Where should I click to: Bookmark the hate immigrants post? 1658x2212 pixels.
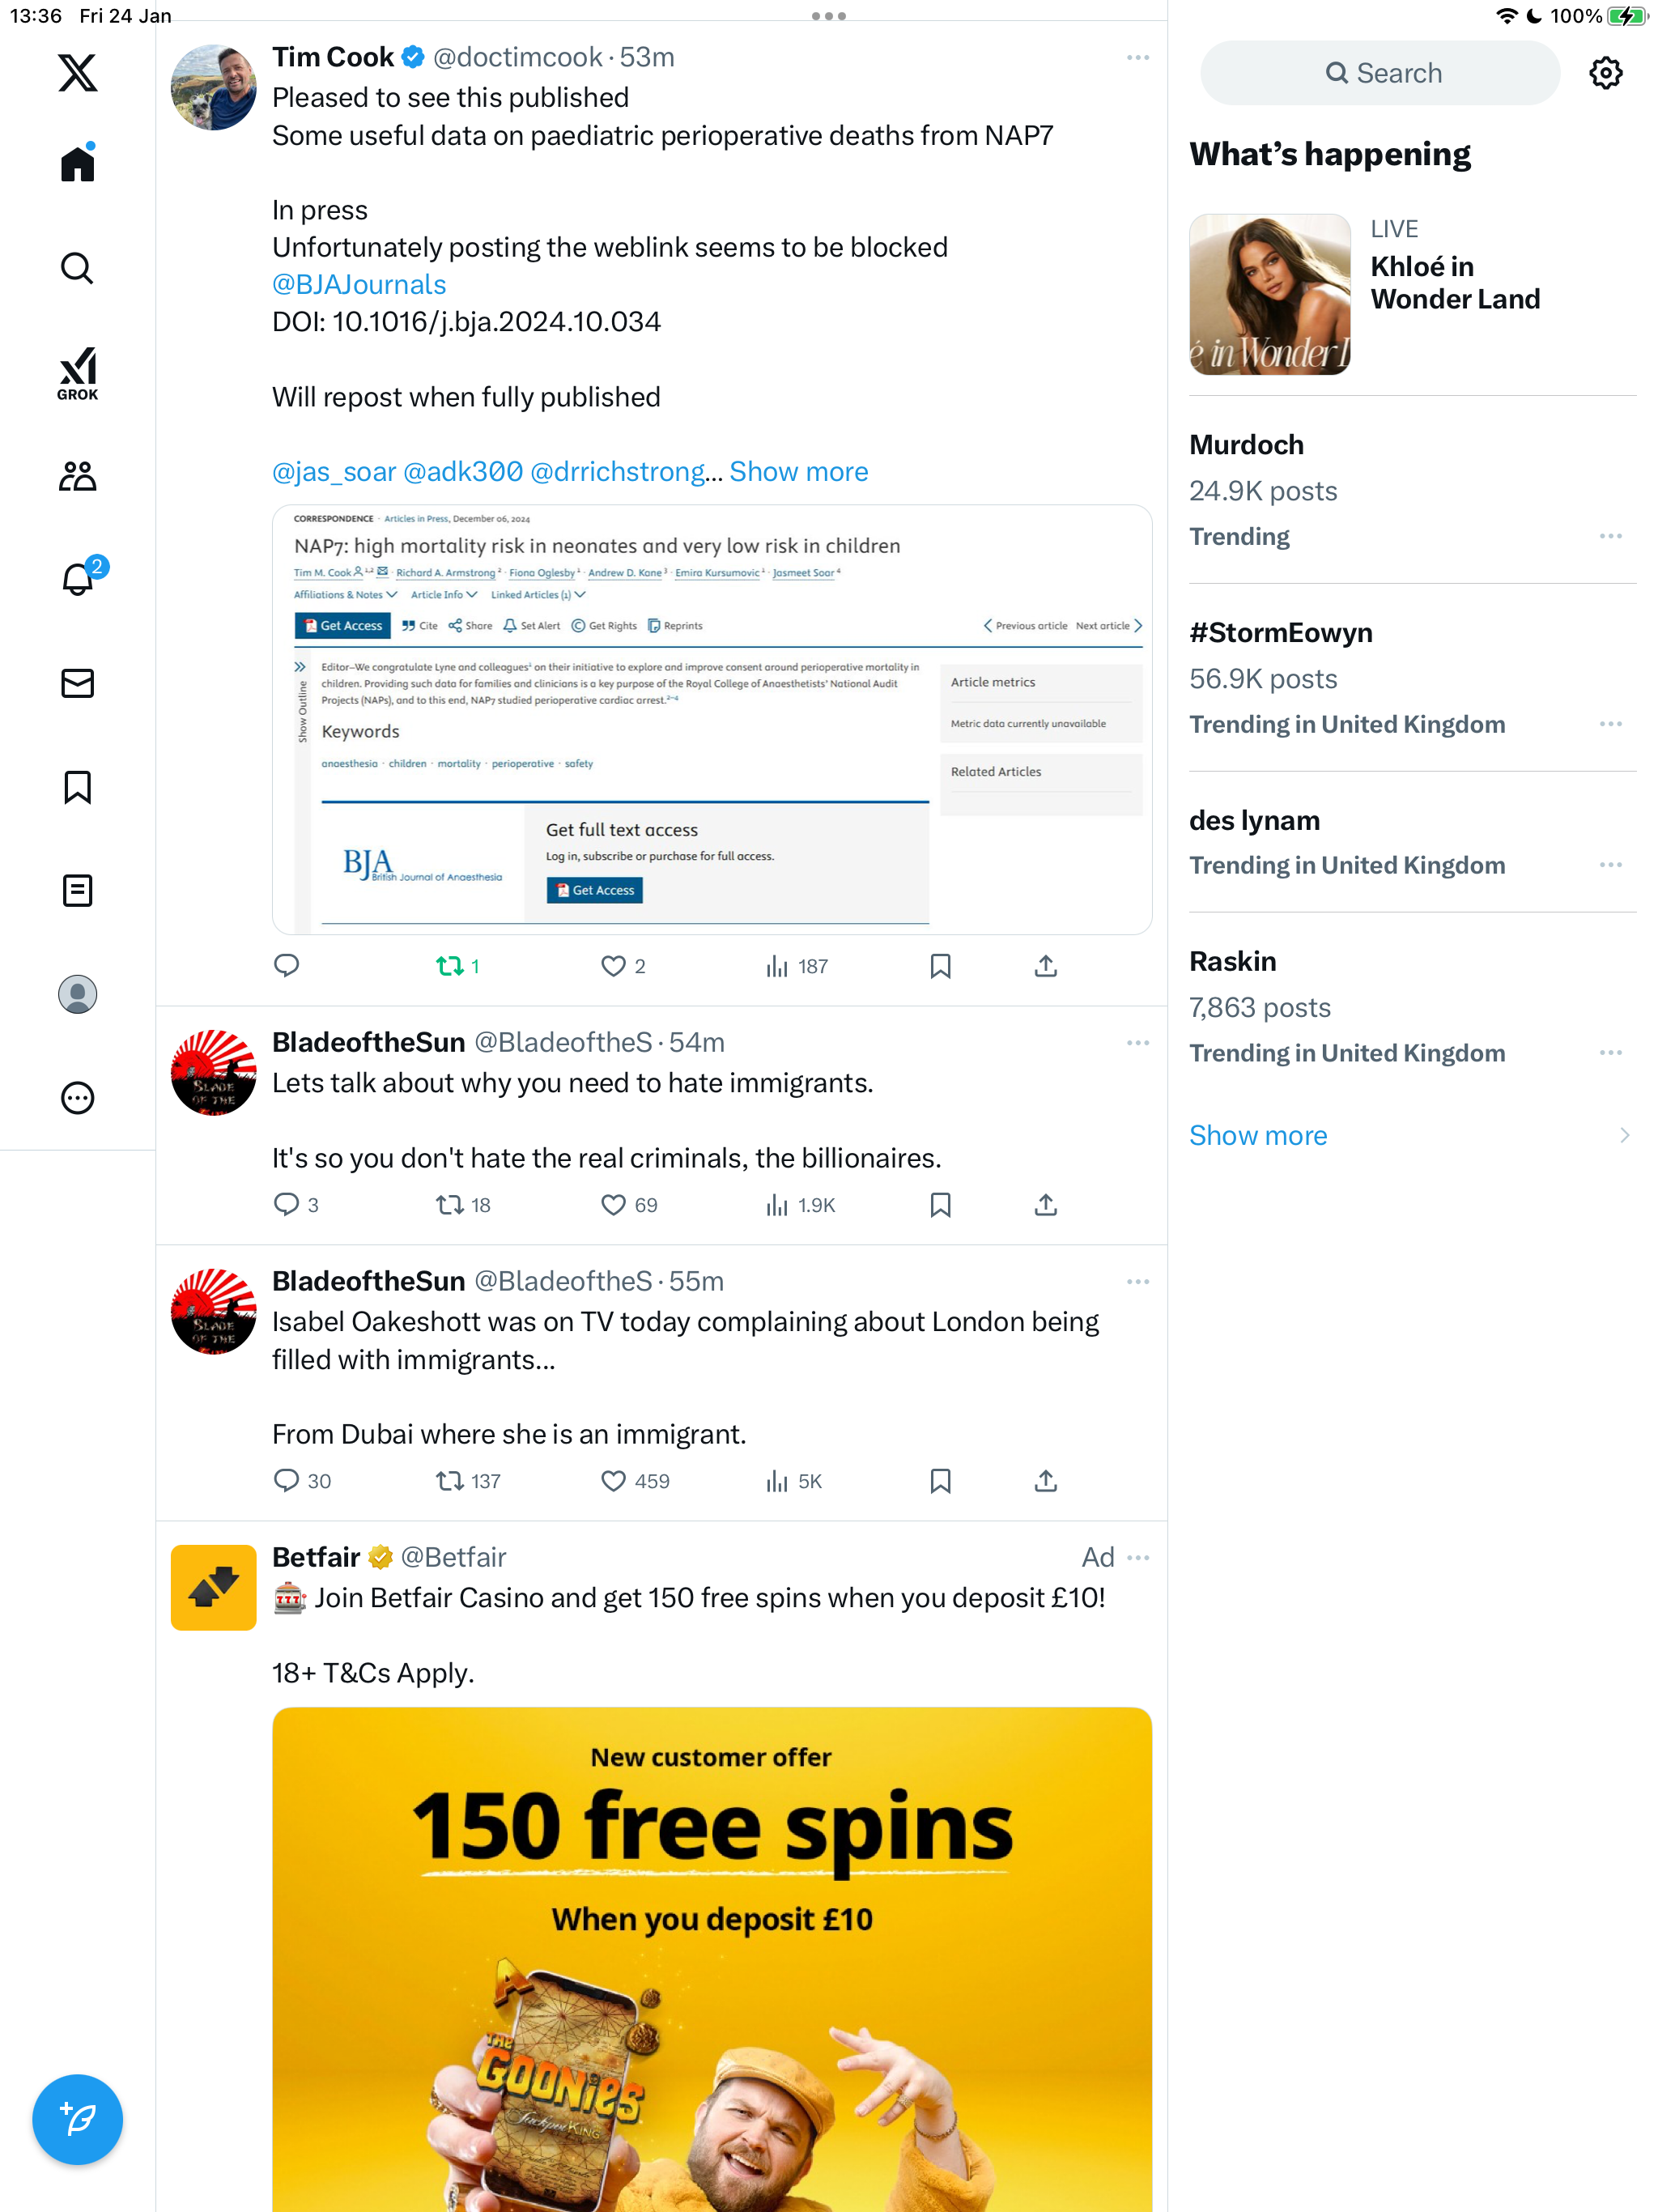[x=940, y=1205]
